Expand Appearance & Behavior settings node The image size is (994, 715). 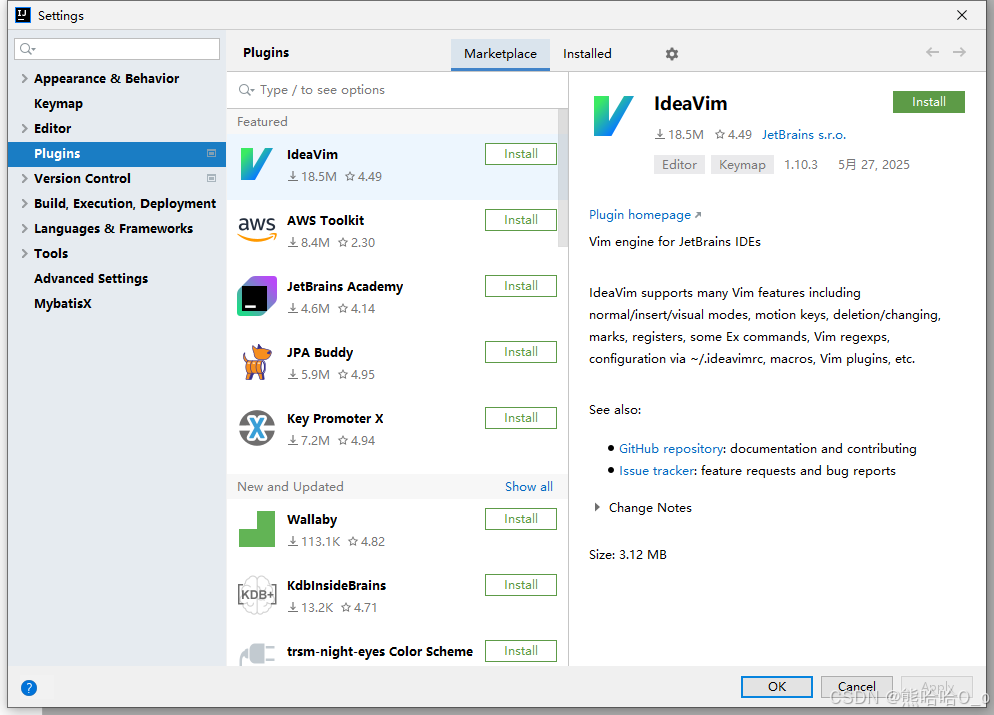pyautogui.click(x=24, y=79)
